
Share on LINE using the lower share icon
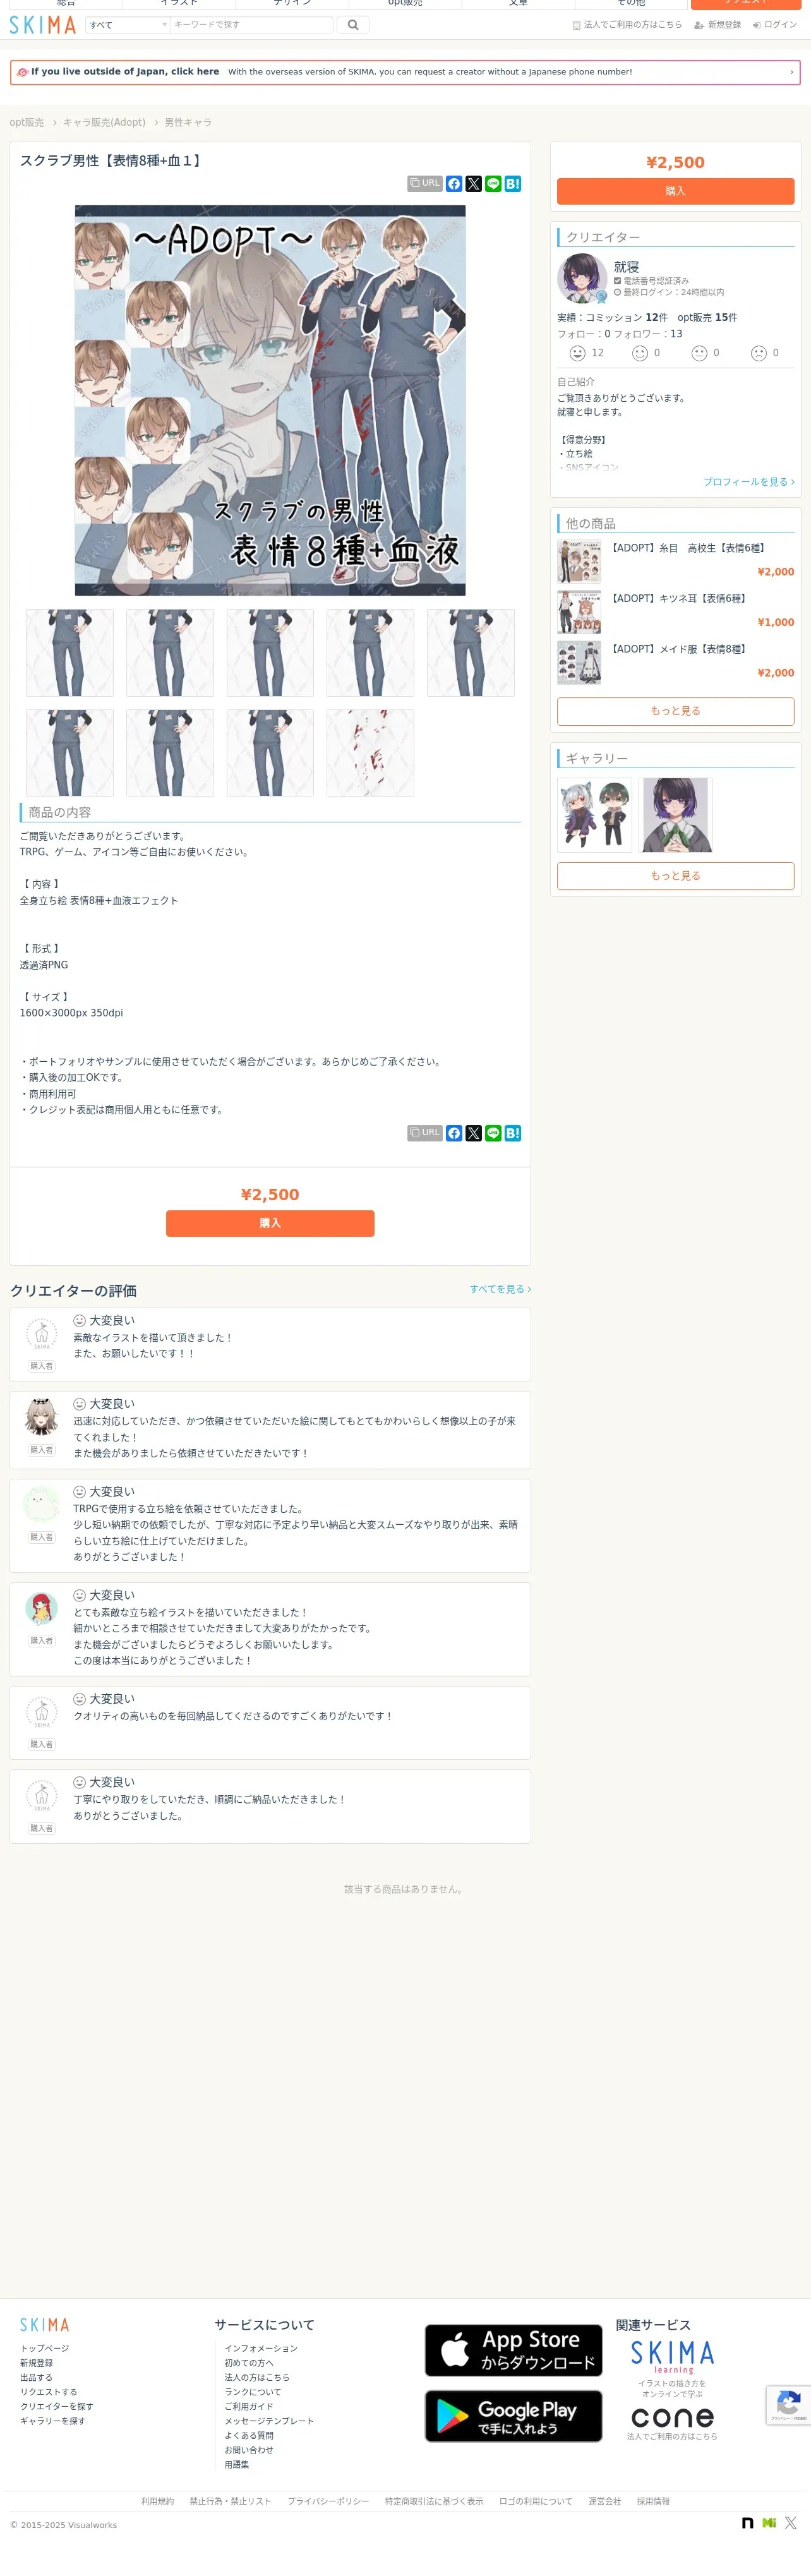tap(493, 1133)
